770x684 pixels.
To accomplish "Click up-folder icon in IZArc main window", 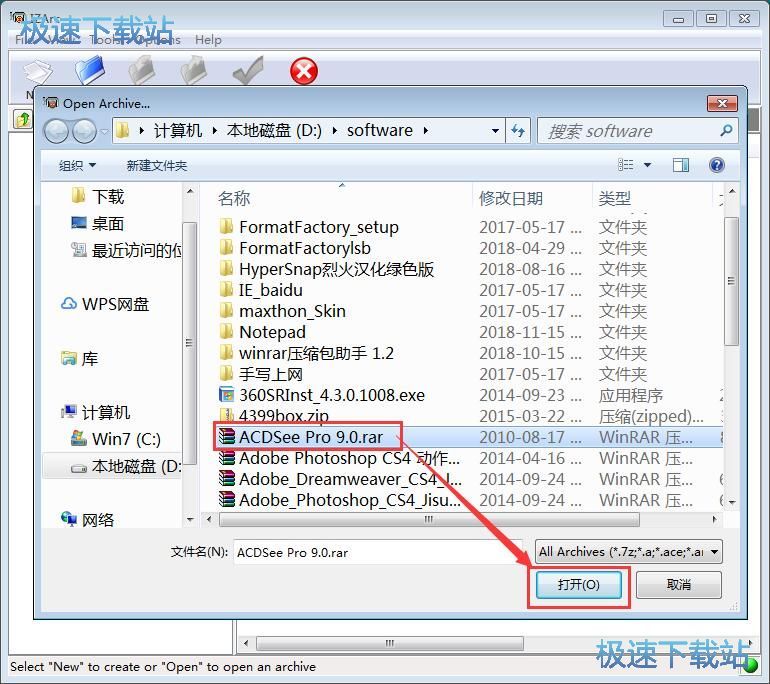I will click(23, 119).
